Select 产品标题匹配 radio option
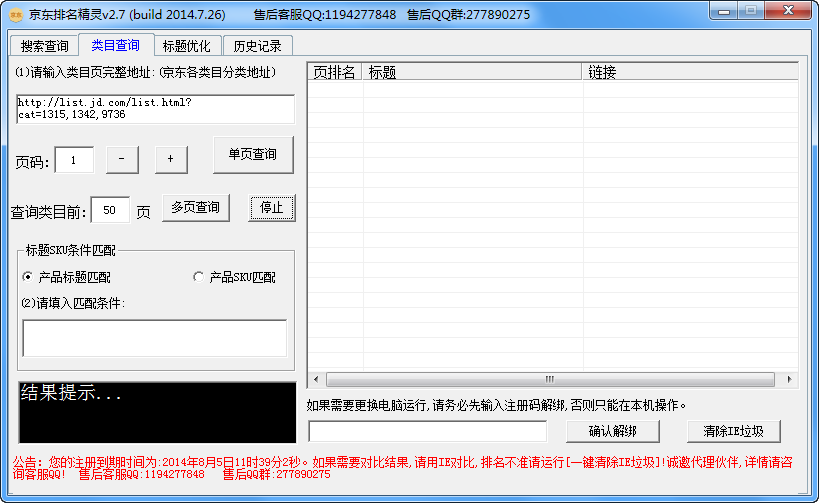Screen dimensions: 819x503 pos(67,277)
